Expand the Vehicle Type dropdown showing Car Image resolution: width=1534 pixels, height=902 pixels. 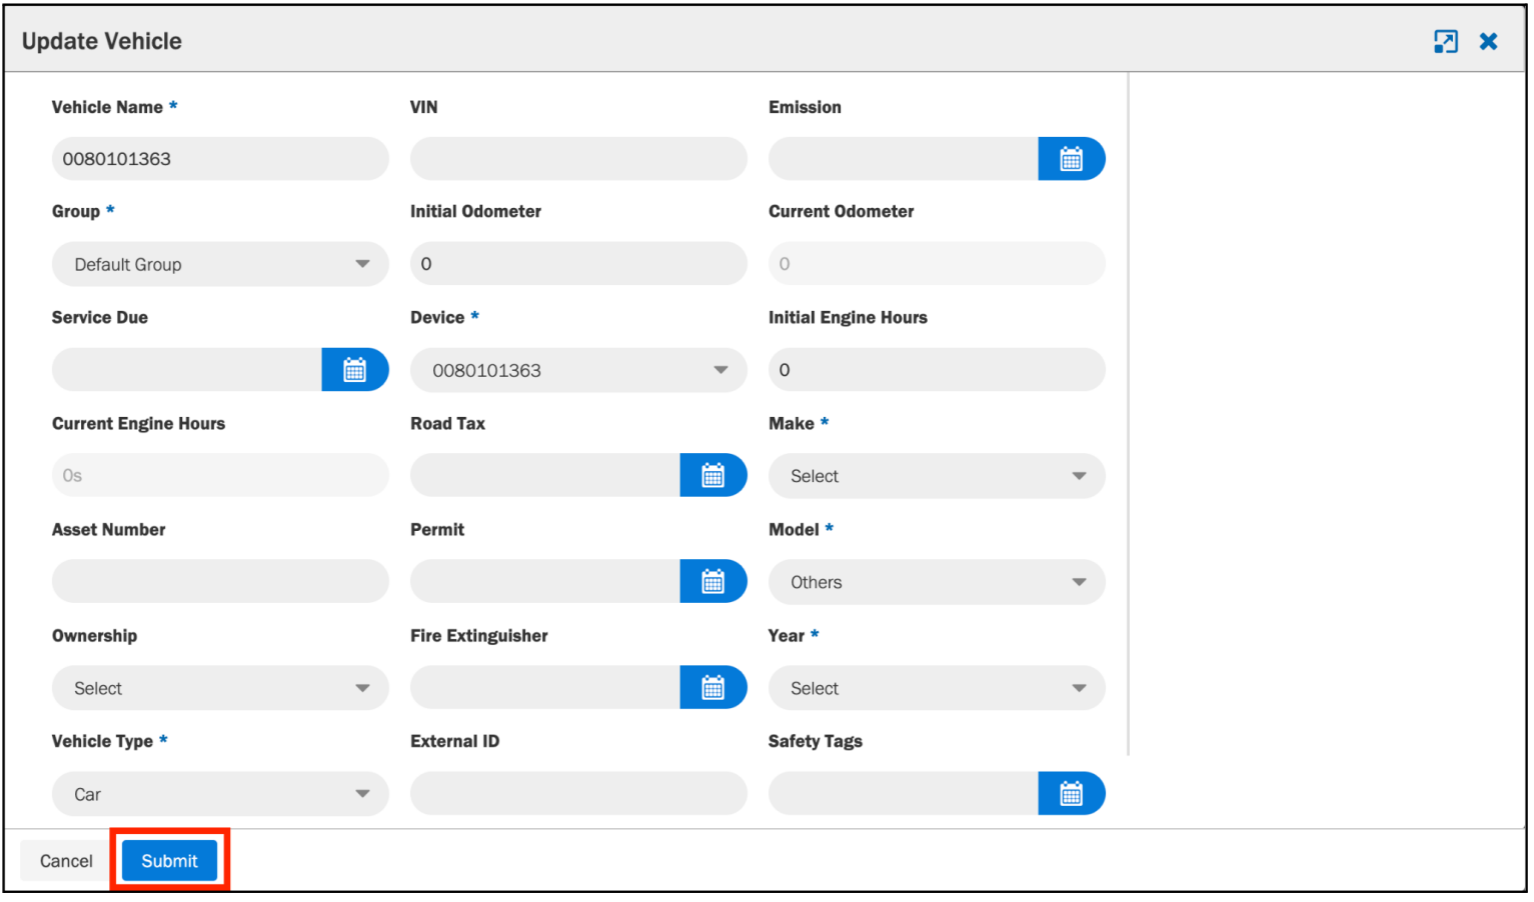coord(220,794)
